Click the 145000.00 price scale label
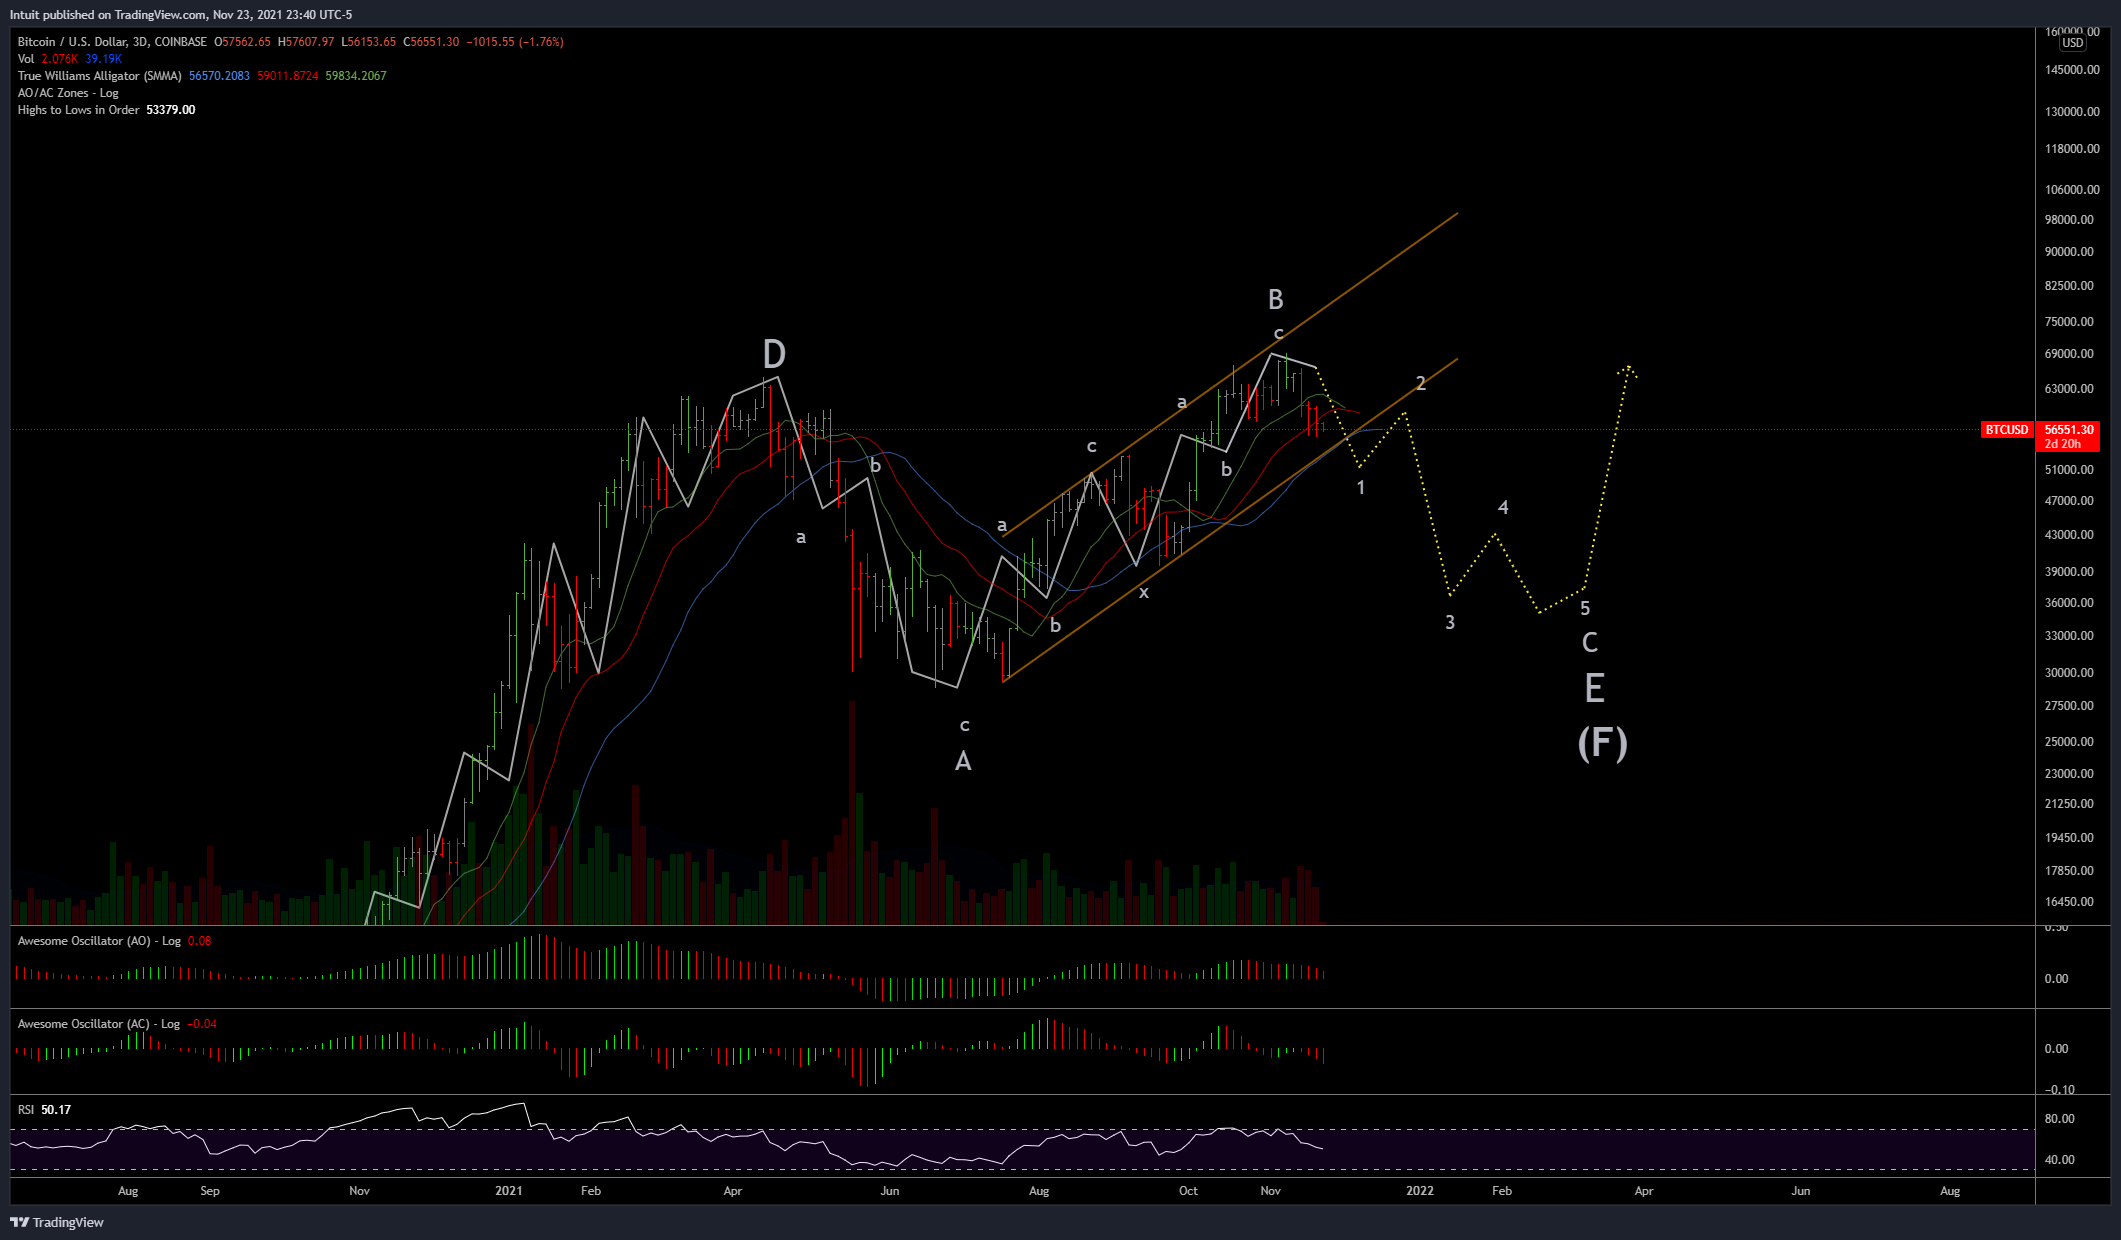 tap(2070, 70)
